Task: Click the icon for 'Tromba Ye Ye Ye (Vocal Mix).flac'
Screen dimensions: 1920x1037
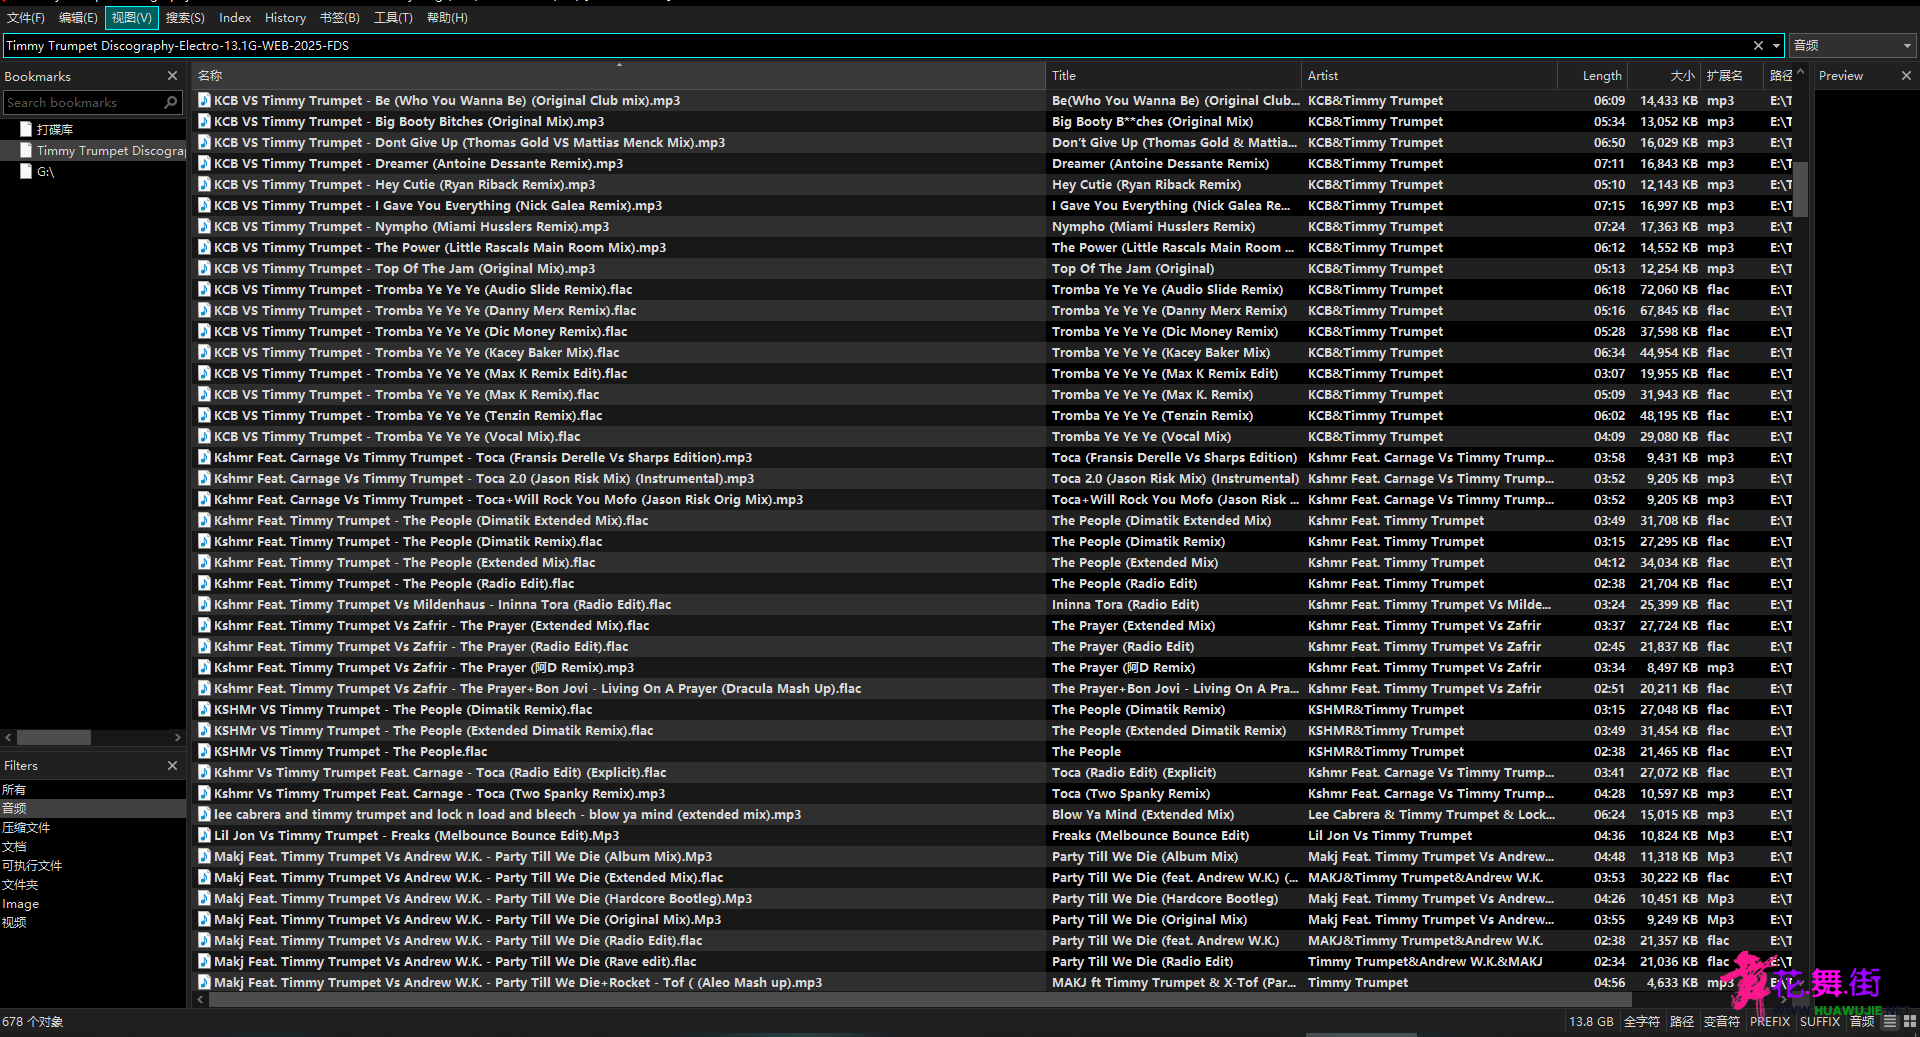Action: click(x=204, y=436)
